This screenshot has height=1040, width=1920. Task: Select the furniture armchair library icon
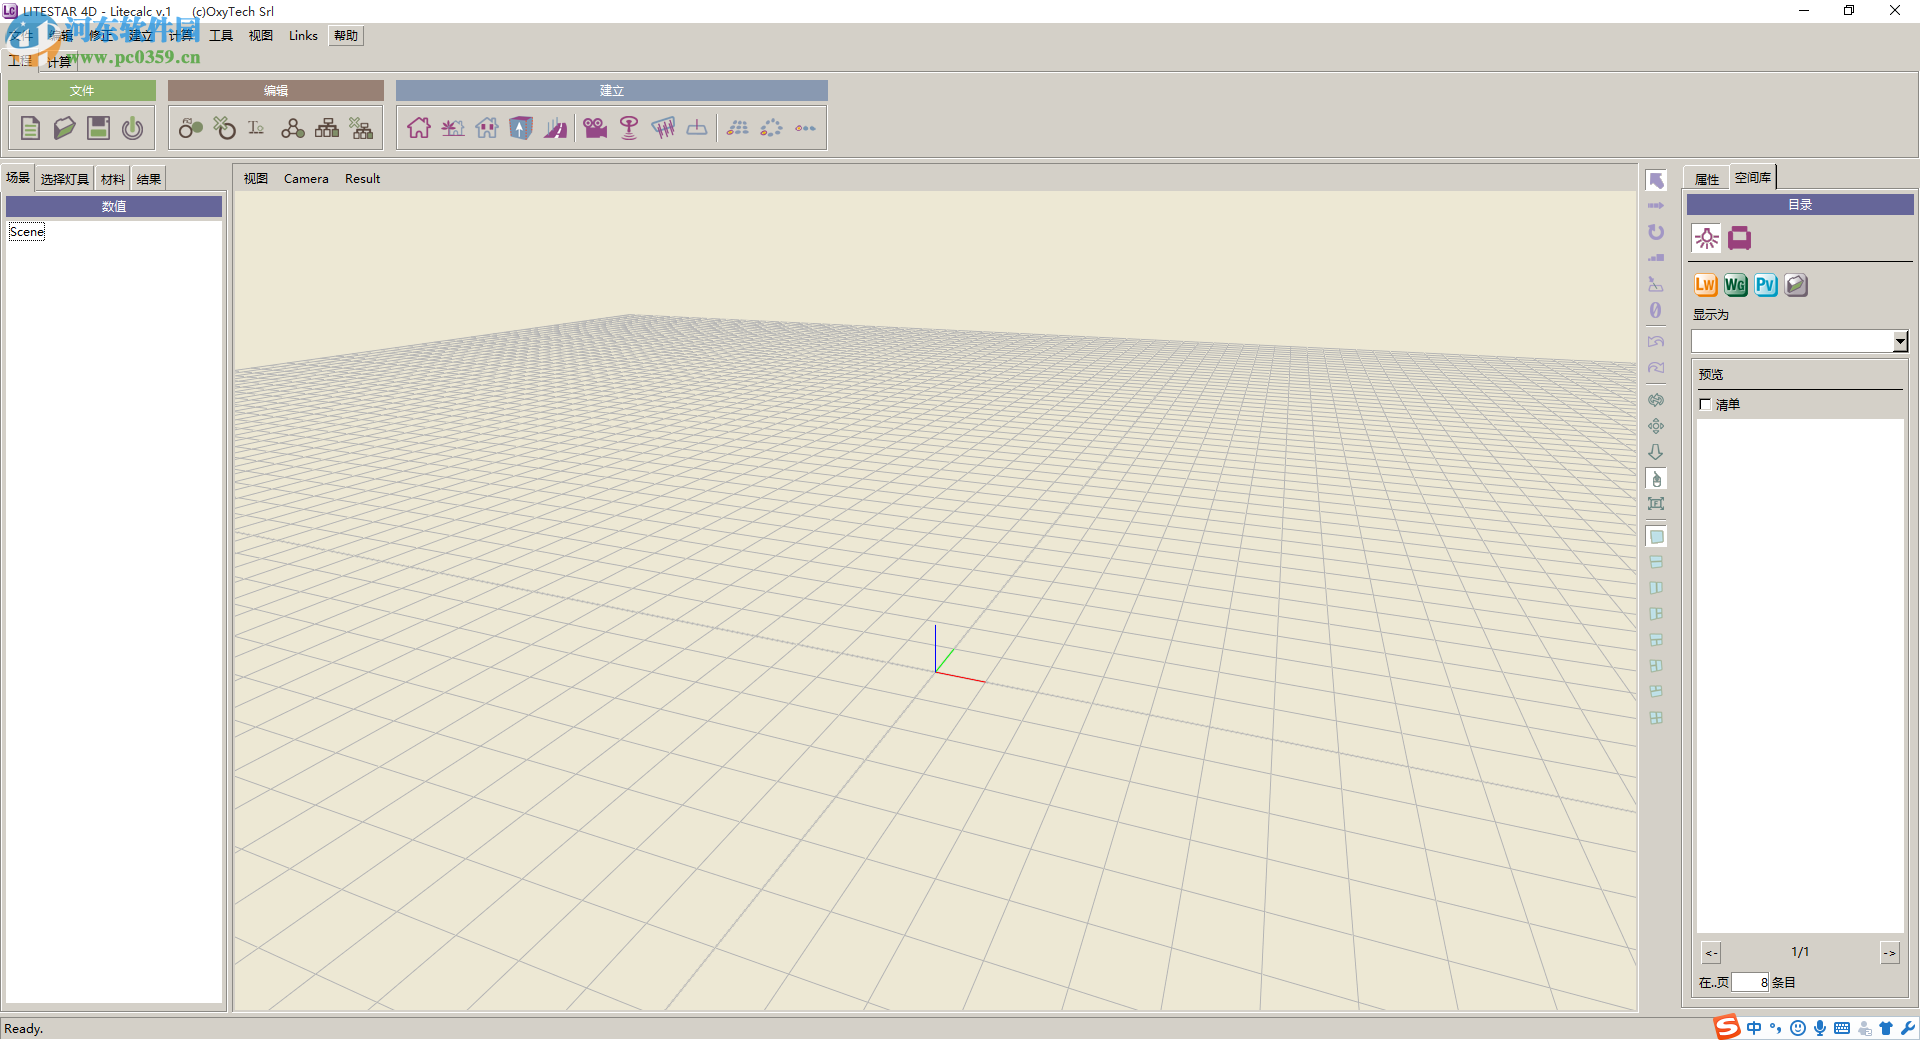point(1740,238)
